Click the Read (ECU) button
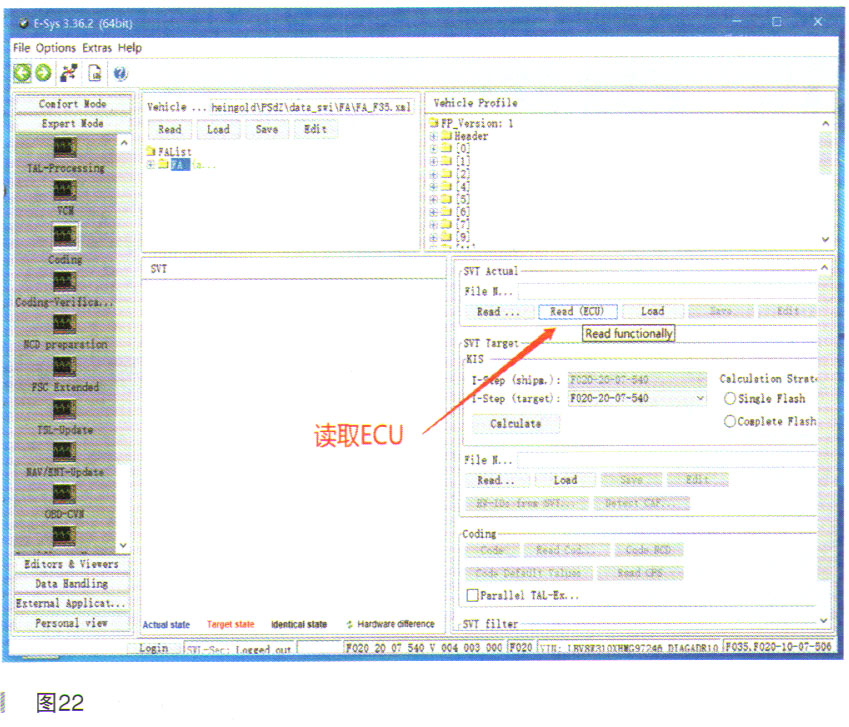This screenshot has height=727, width=849. 577,311
